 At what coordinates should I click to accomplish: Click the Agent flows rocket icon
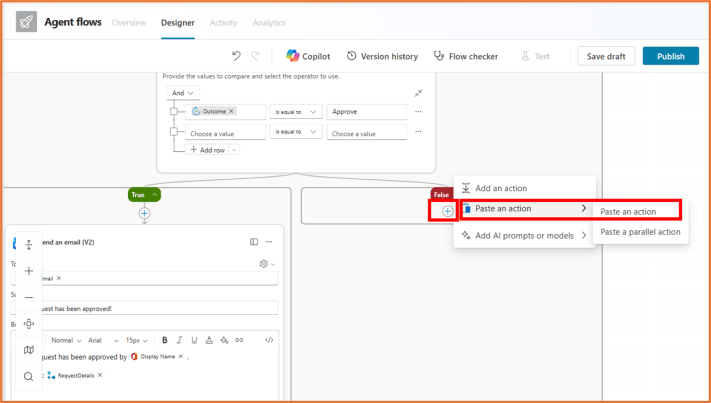click(x=26, y=22)
